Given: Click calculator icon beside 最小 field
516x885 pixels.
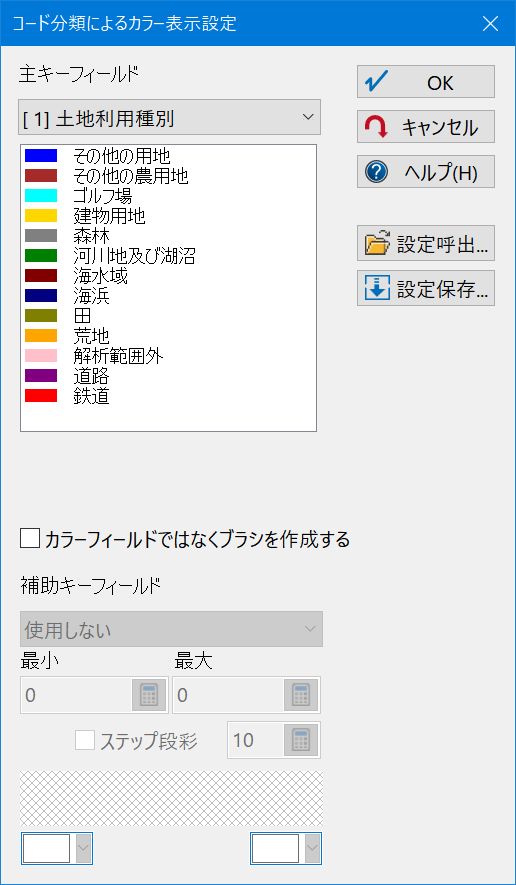Looking at the screenshot, I should coord(149,695).
